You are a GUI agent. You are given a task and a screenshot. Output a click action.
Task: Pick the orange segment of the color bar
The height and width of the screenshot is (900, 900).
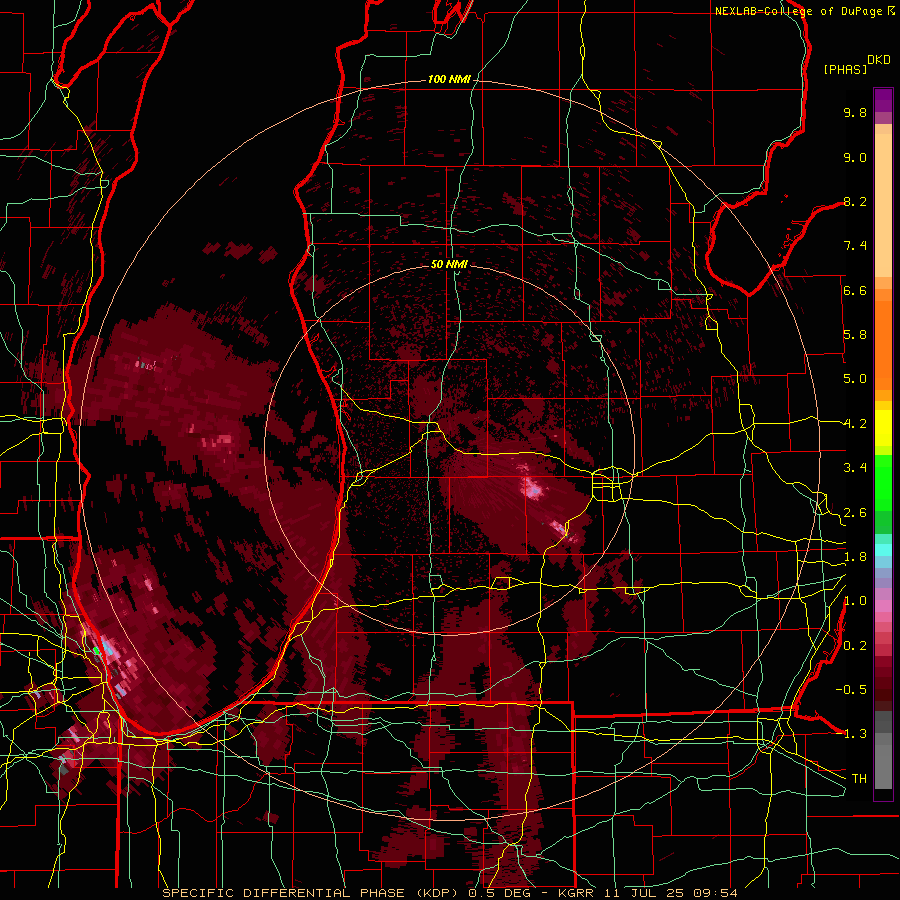(883, 344)
